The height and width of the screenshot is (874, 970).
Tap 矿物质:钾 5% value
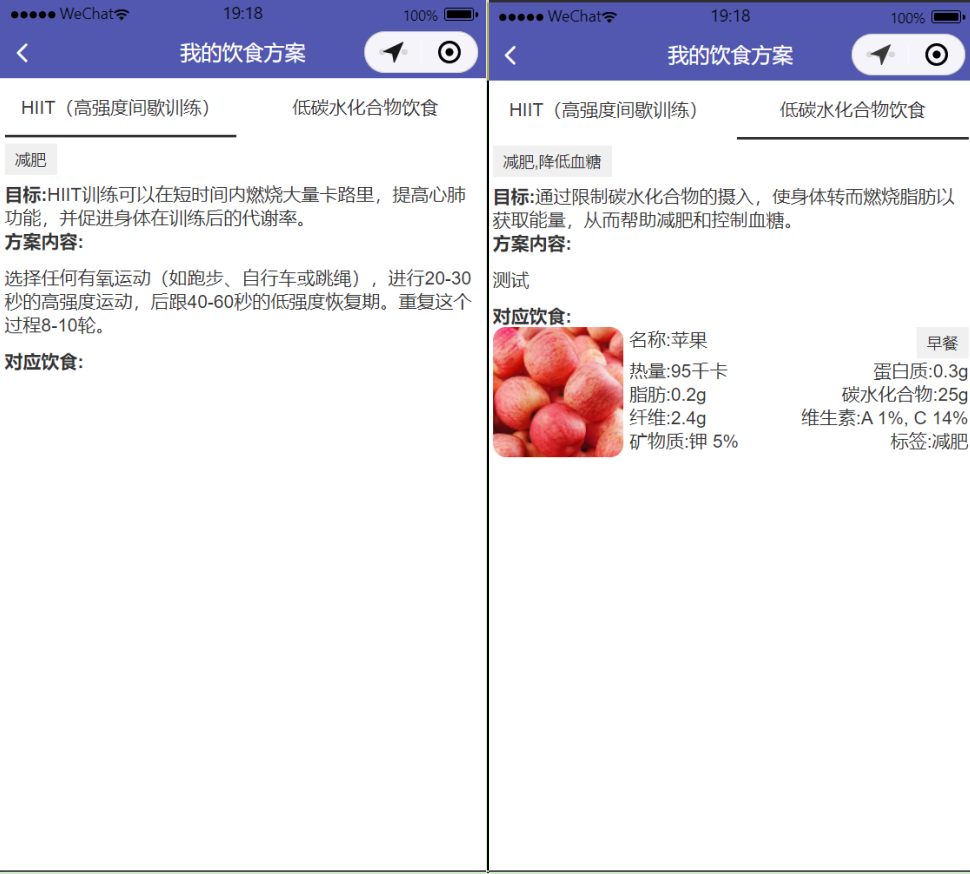pos(684,442)
